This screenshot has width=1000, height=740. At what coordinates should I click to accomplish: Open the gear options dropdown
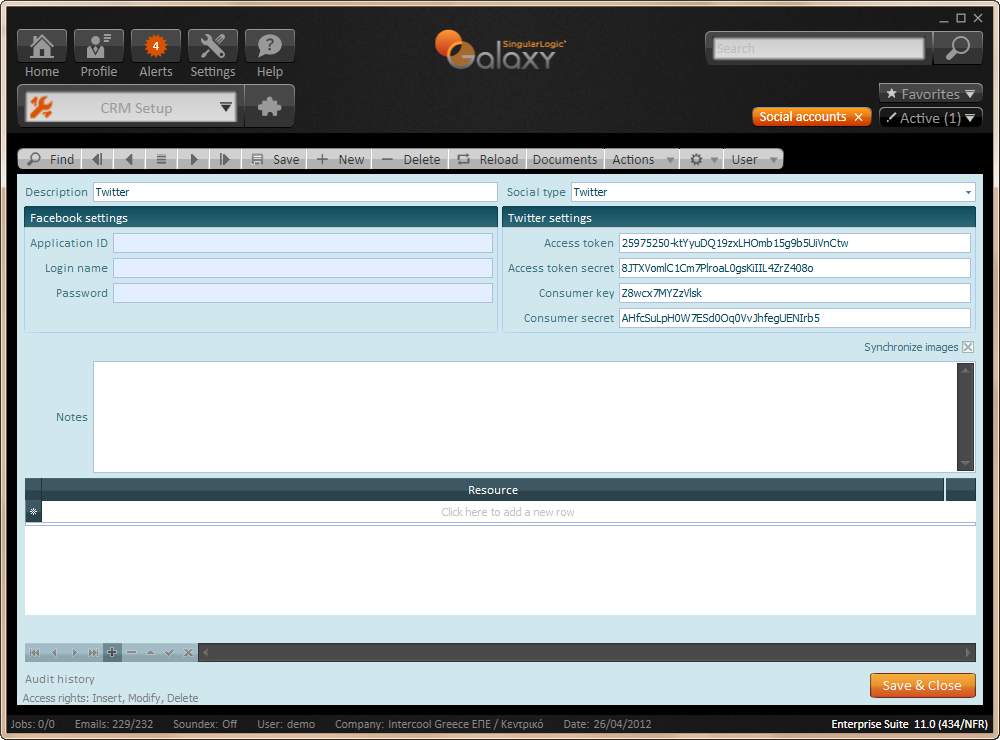pyautogui.click(x=702, y=159)
